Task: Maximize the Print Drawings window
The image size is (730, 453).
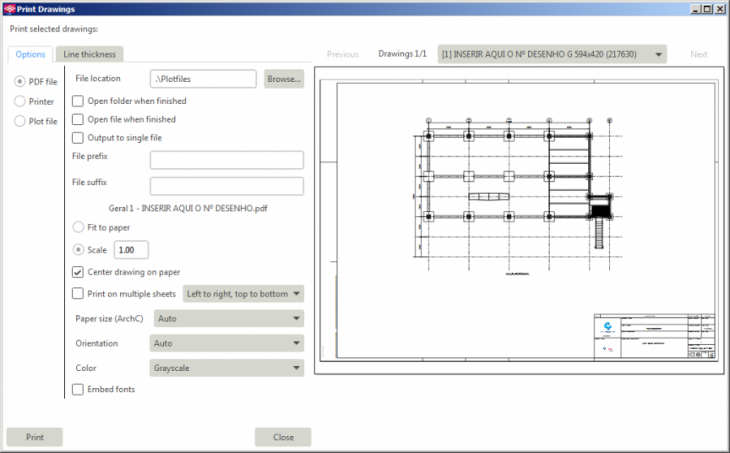Action: 707,9
